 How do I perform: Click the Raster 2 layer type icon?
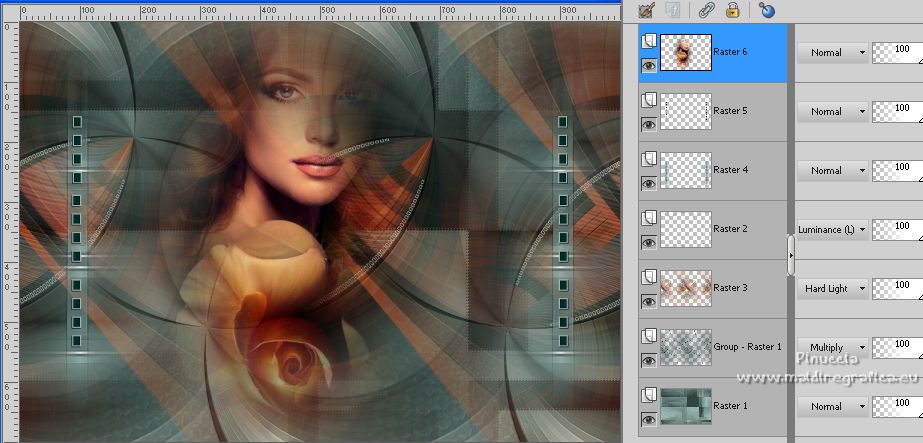click(649, 218)
